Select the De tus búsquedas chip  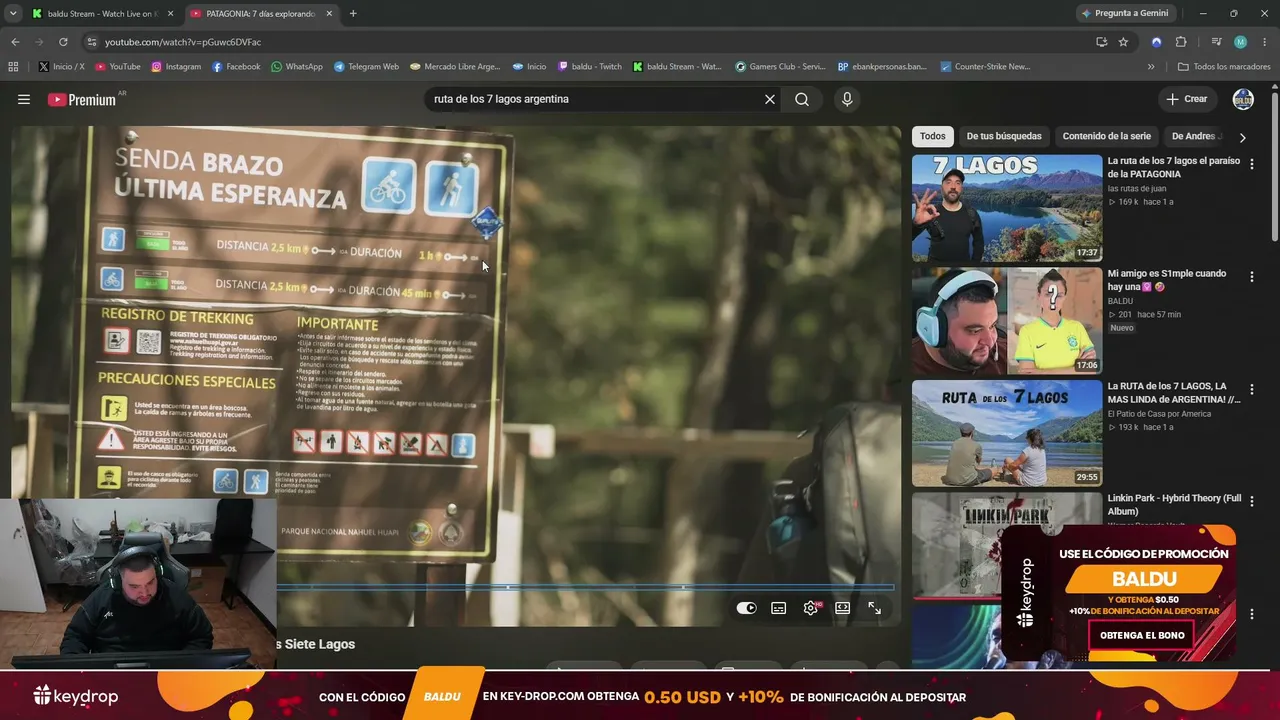click(x=1004, y=136)
